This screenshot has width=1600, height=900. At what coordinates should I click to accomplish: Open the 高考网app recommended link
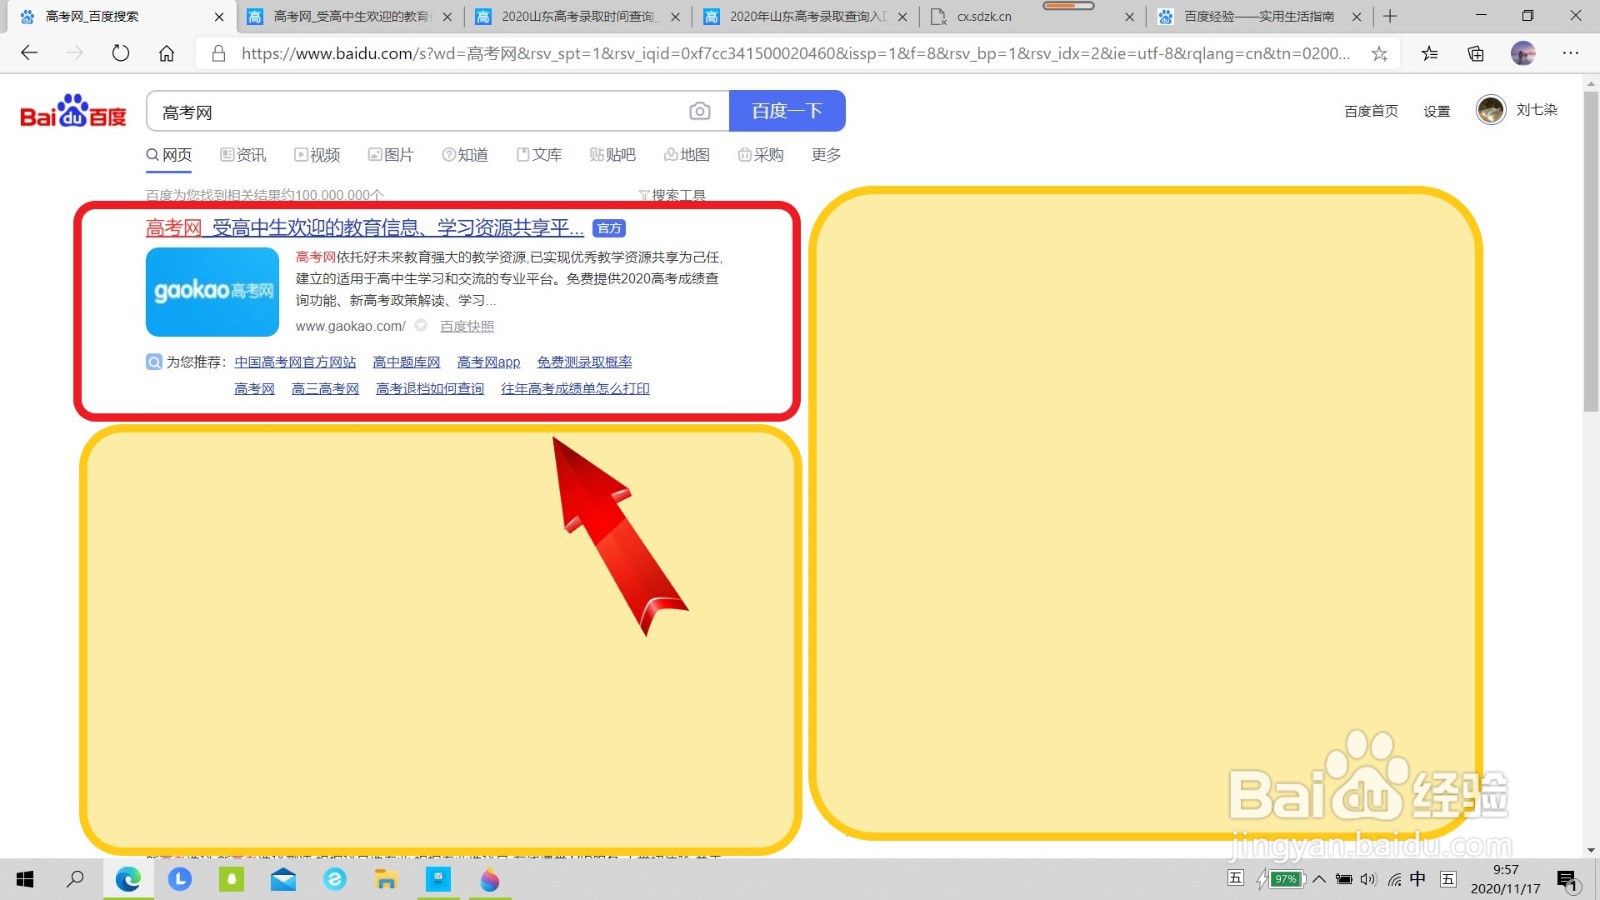488,362
